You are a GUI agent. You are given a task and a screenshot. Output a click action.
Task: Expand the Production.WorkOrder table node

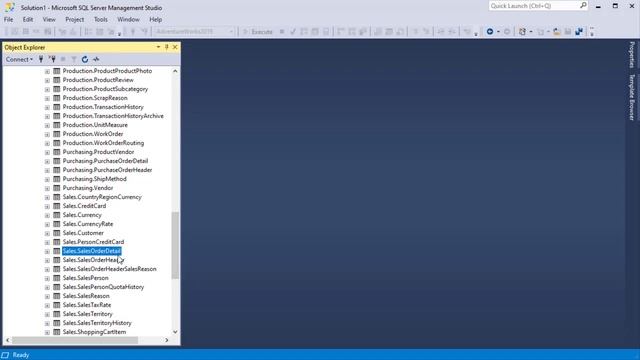pos(47,134)
